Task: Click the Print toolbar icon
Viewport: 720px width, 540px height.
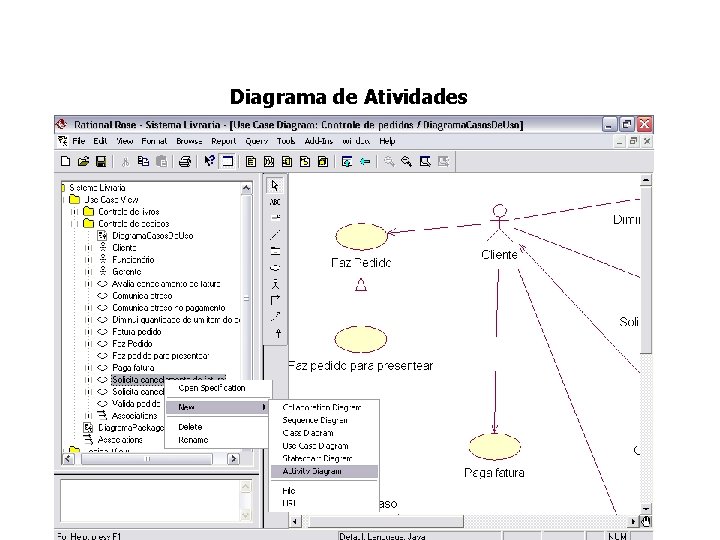Action: point(185,161)
